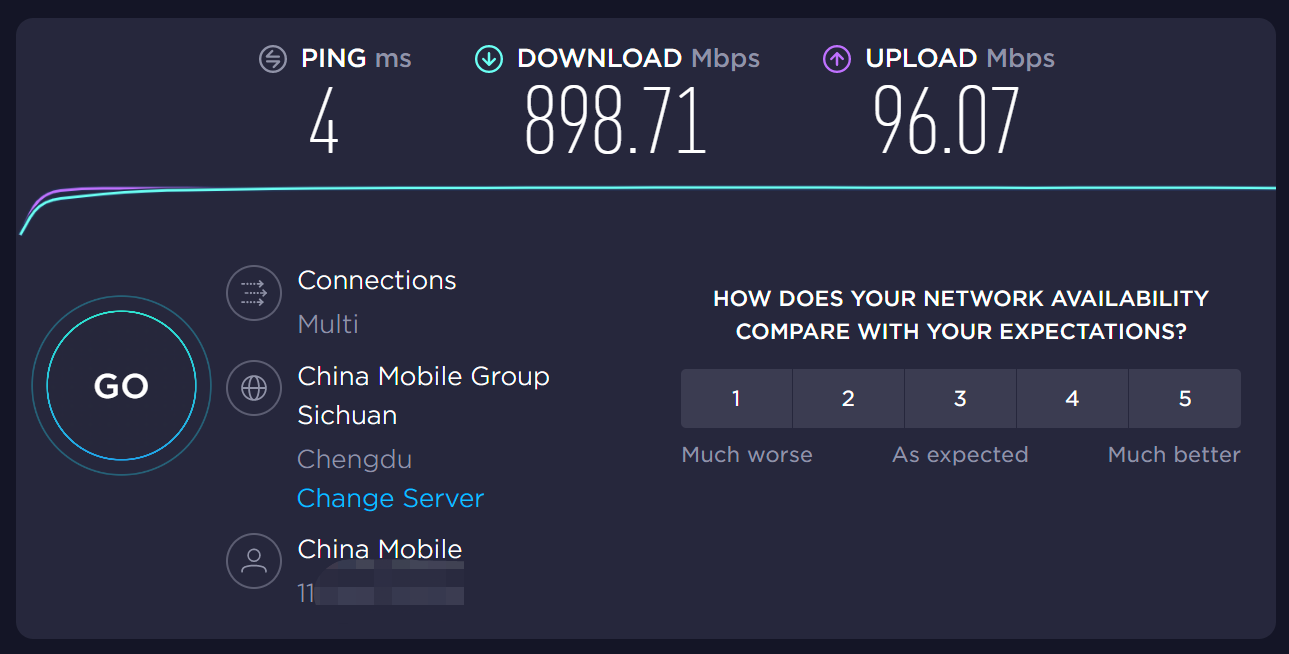Rate network availability as 1
Image resolution: width=1289 pixels, height=654 pixels.
pyautogui.click(x=736, y=398)
